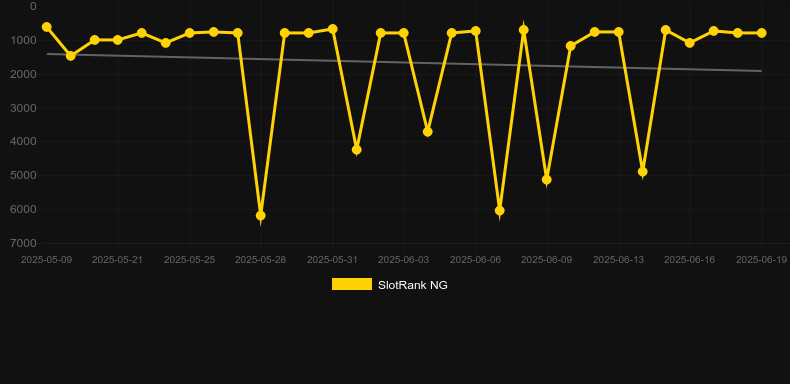Image resolution: width=790 pixels, height=384 pixels.
Task: Click the data point at 2025-05-21
Action: (118, 40)
